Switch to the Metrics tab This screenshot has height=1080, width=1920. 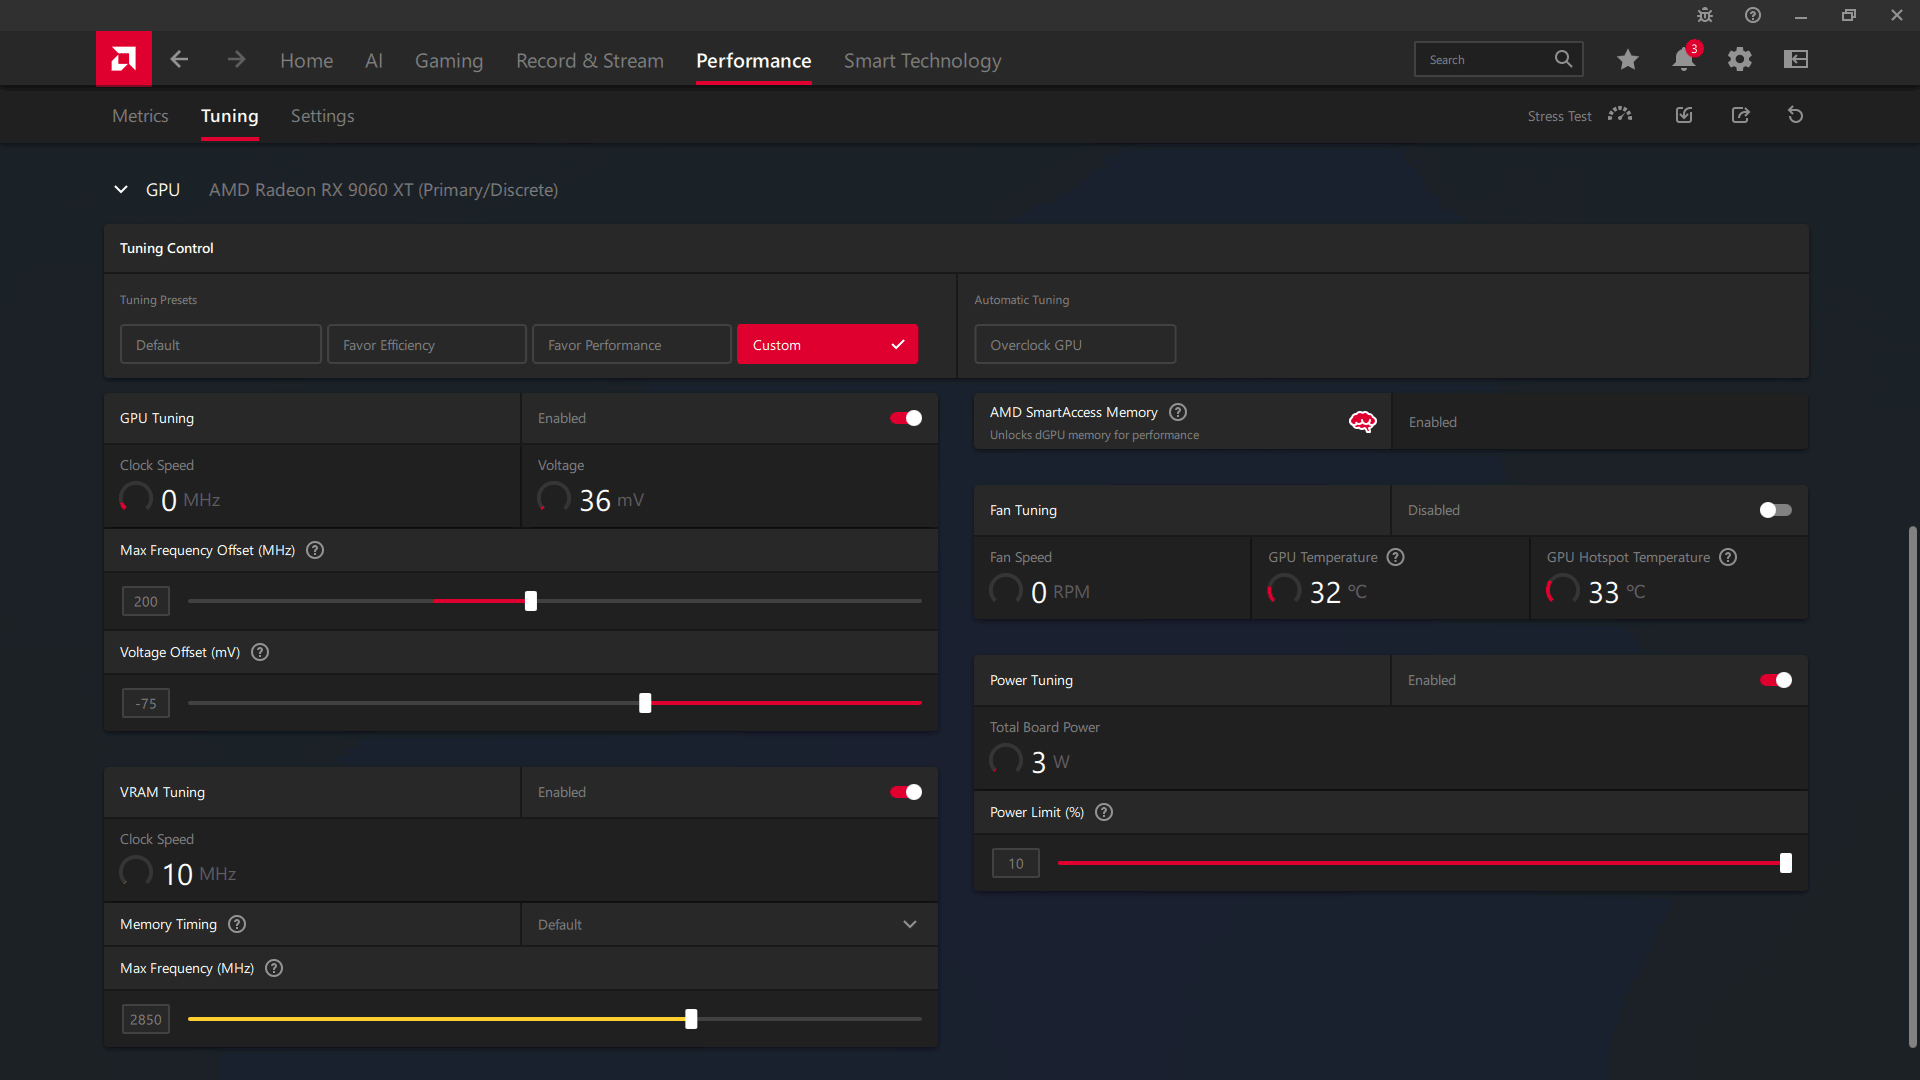140,116
